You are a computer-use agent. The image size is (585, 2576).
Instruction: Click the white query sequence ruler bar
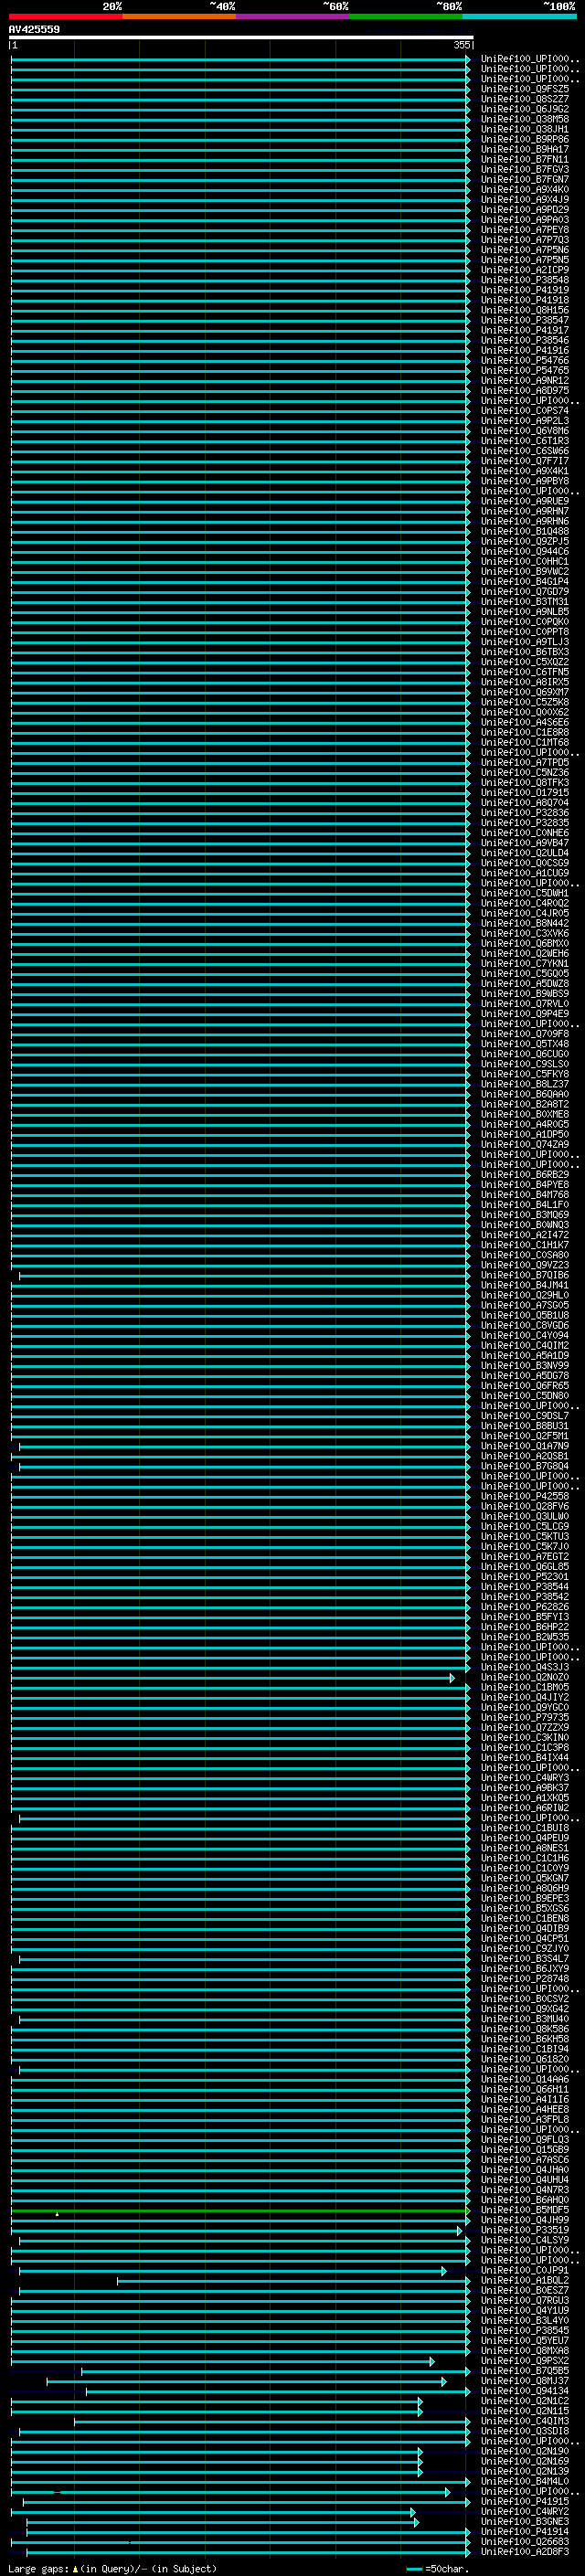(241, 38)
